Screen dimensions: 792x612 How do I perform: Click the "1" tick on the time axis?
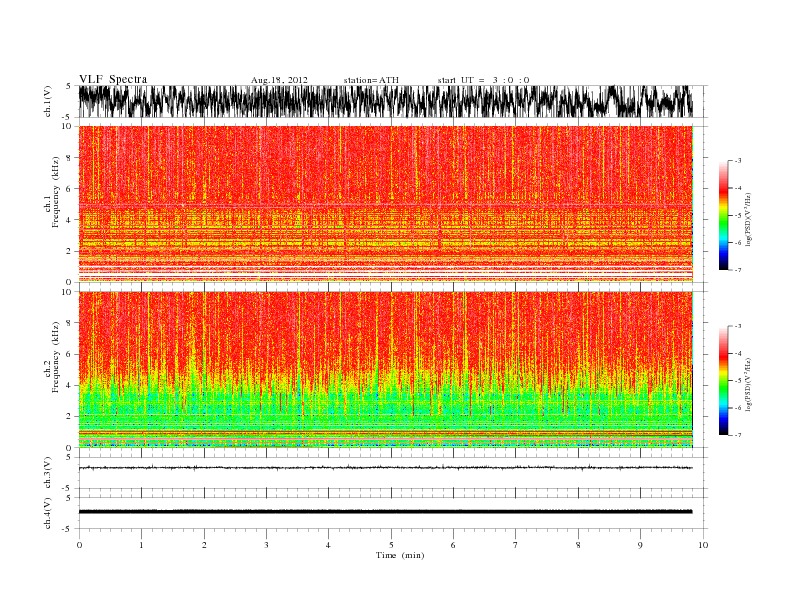coord(141,545)
